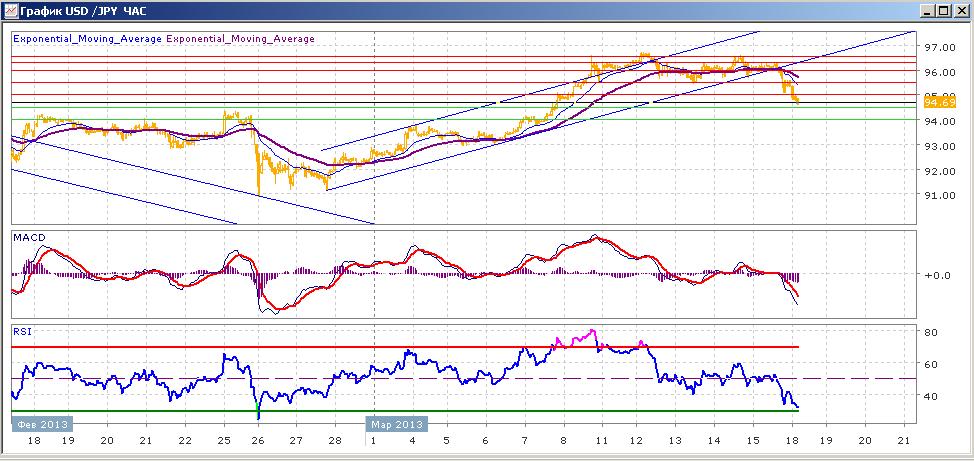This screenshot has height=461, width=974.
Task: Click the 96.00 price axis label
Action: 939,72
